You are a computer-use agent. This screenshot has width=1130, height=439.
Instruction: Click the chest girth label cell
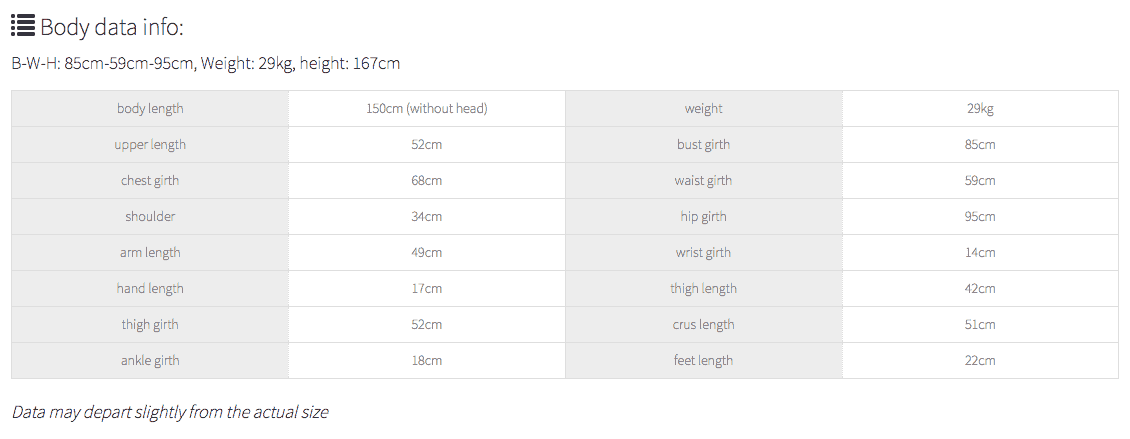(x=150, y=180)
